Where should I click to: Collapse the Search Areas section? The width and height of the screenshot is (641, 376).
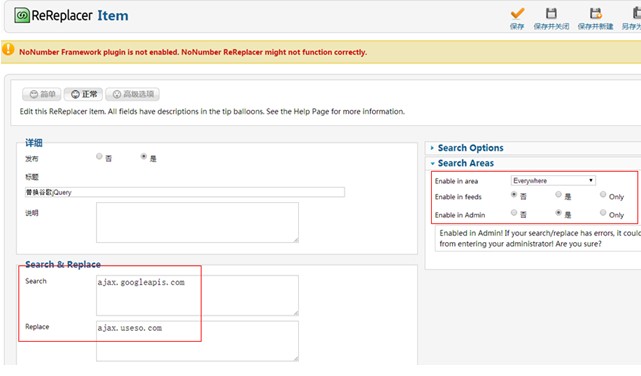[465, 163]
